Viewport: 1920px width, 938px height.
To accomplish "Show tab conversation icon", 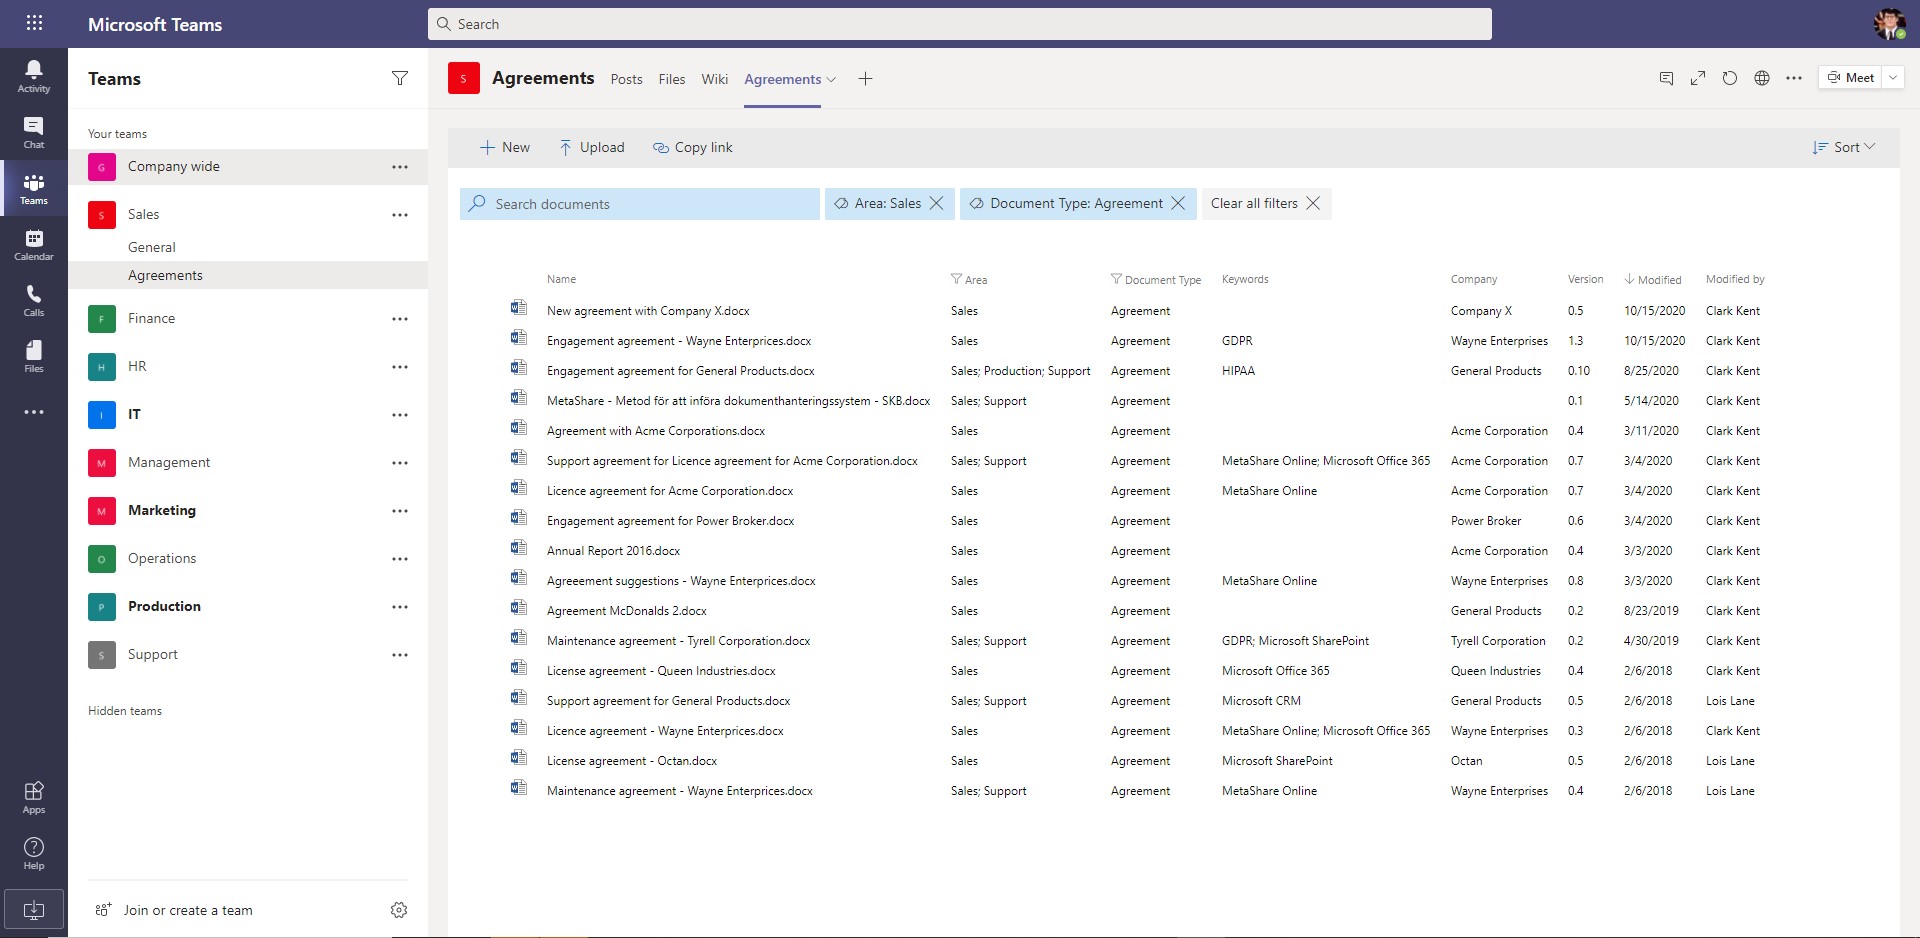I will tap(1666, 78).
